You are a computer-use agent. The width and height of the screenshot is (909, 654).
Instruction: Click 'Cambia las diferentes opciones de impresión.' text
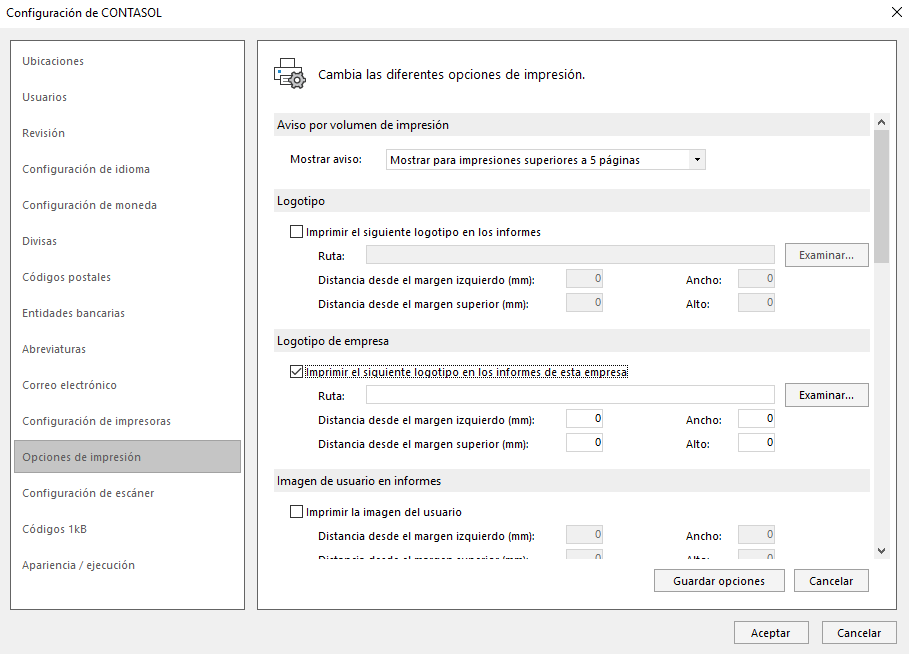(x=452, y=74)
